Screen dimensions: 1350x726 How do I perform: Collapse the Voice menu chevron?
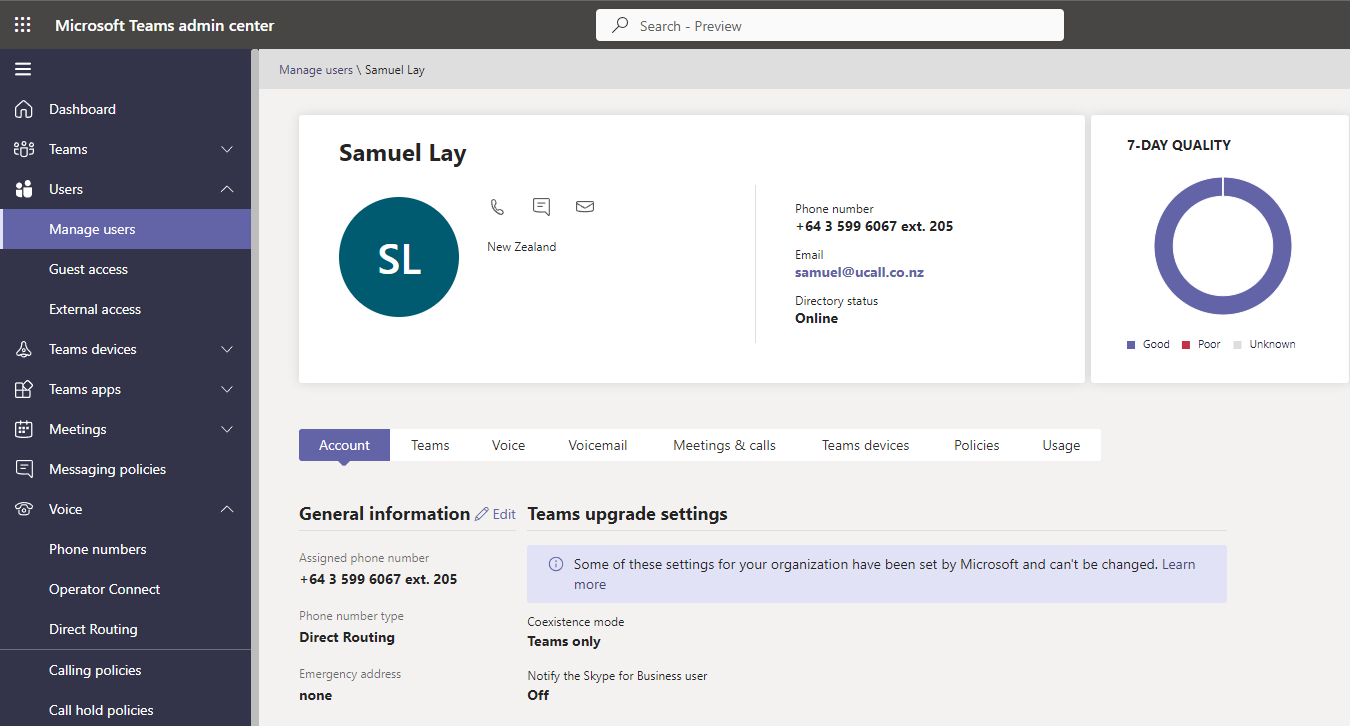click(227, 509)
